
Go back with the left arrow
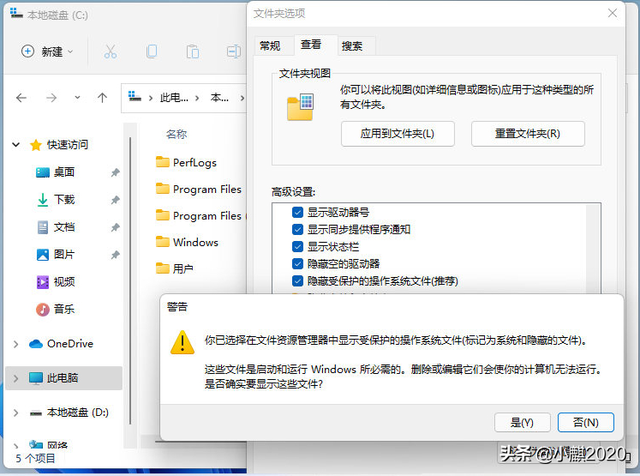(x=21, y=98)
